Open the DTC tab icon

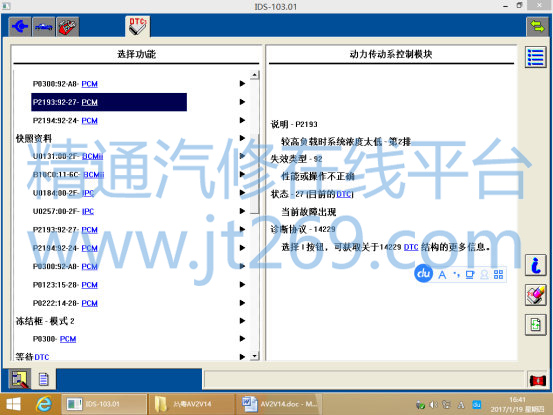coord(138,26)
